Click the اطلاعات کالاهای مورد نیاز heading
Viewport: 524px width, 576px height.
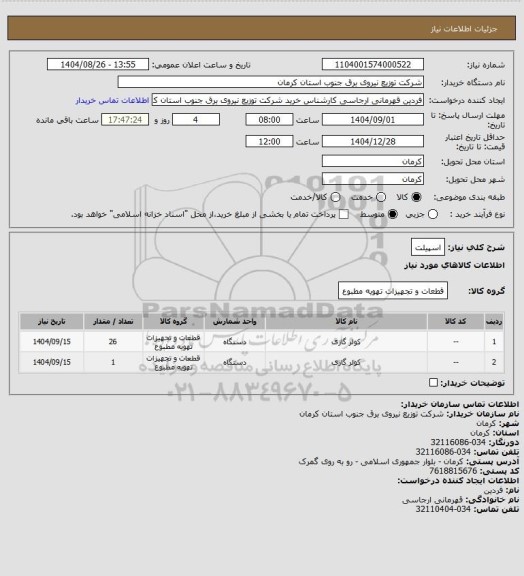(x=454, y=265)
